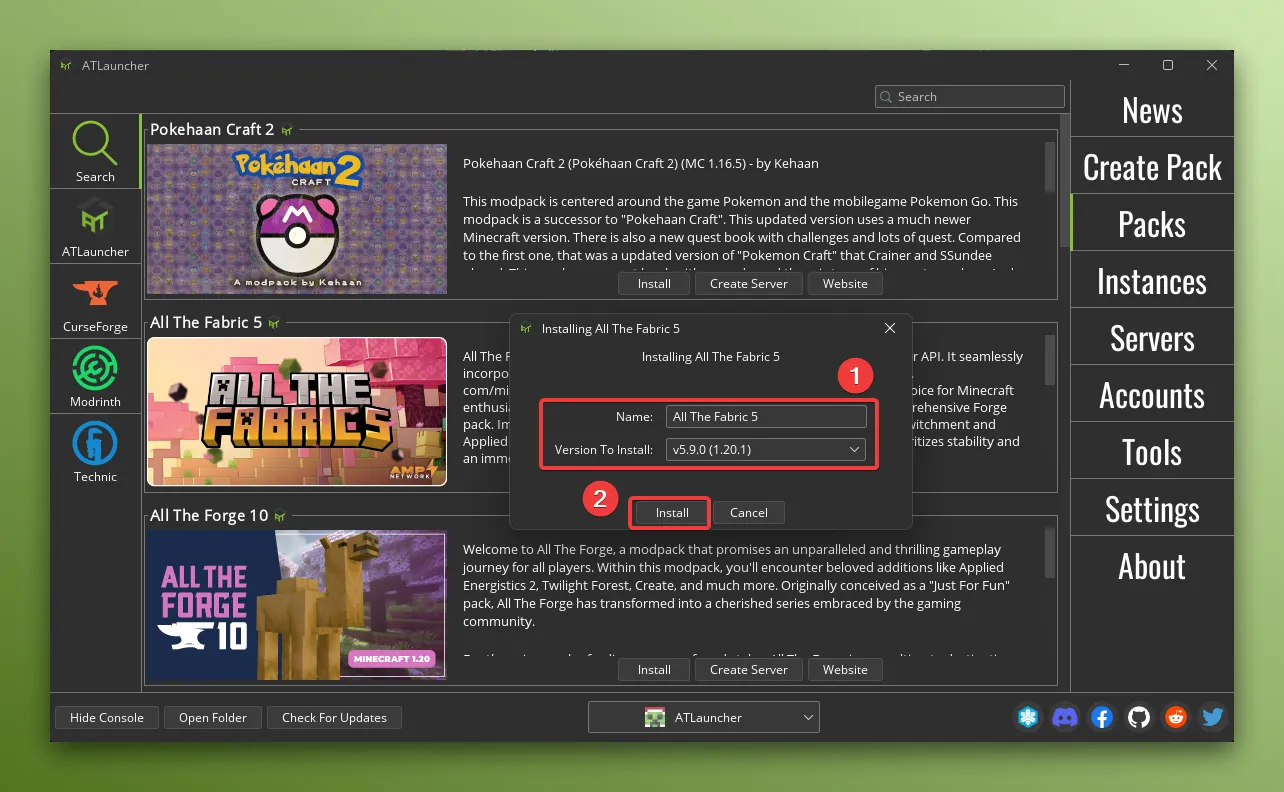Image resolution: width=1284 pixels, height=792 pixels.
Task: Visit GitHub via the footer icon
Action: (1139, 717)
